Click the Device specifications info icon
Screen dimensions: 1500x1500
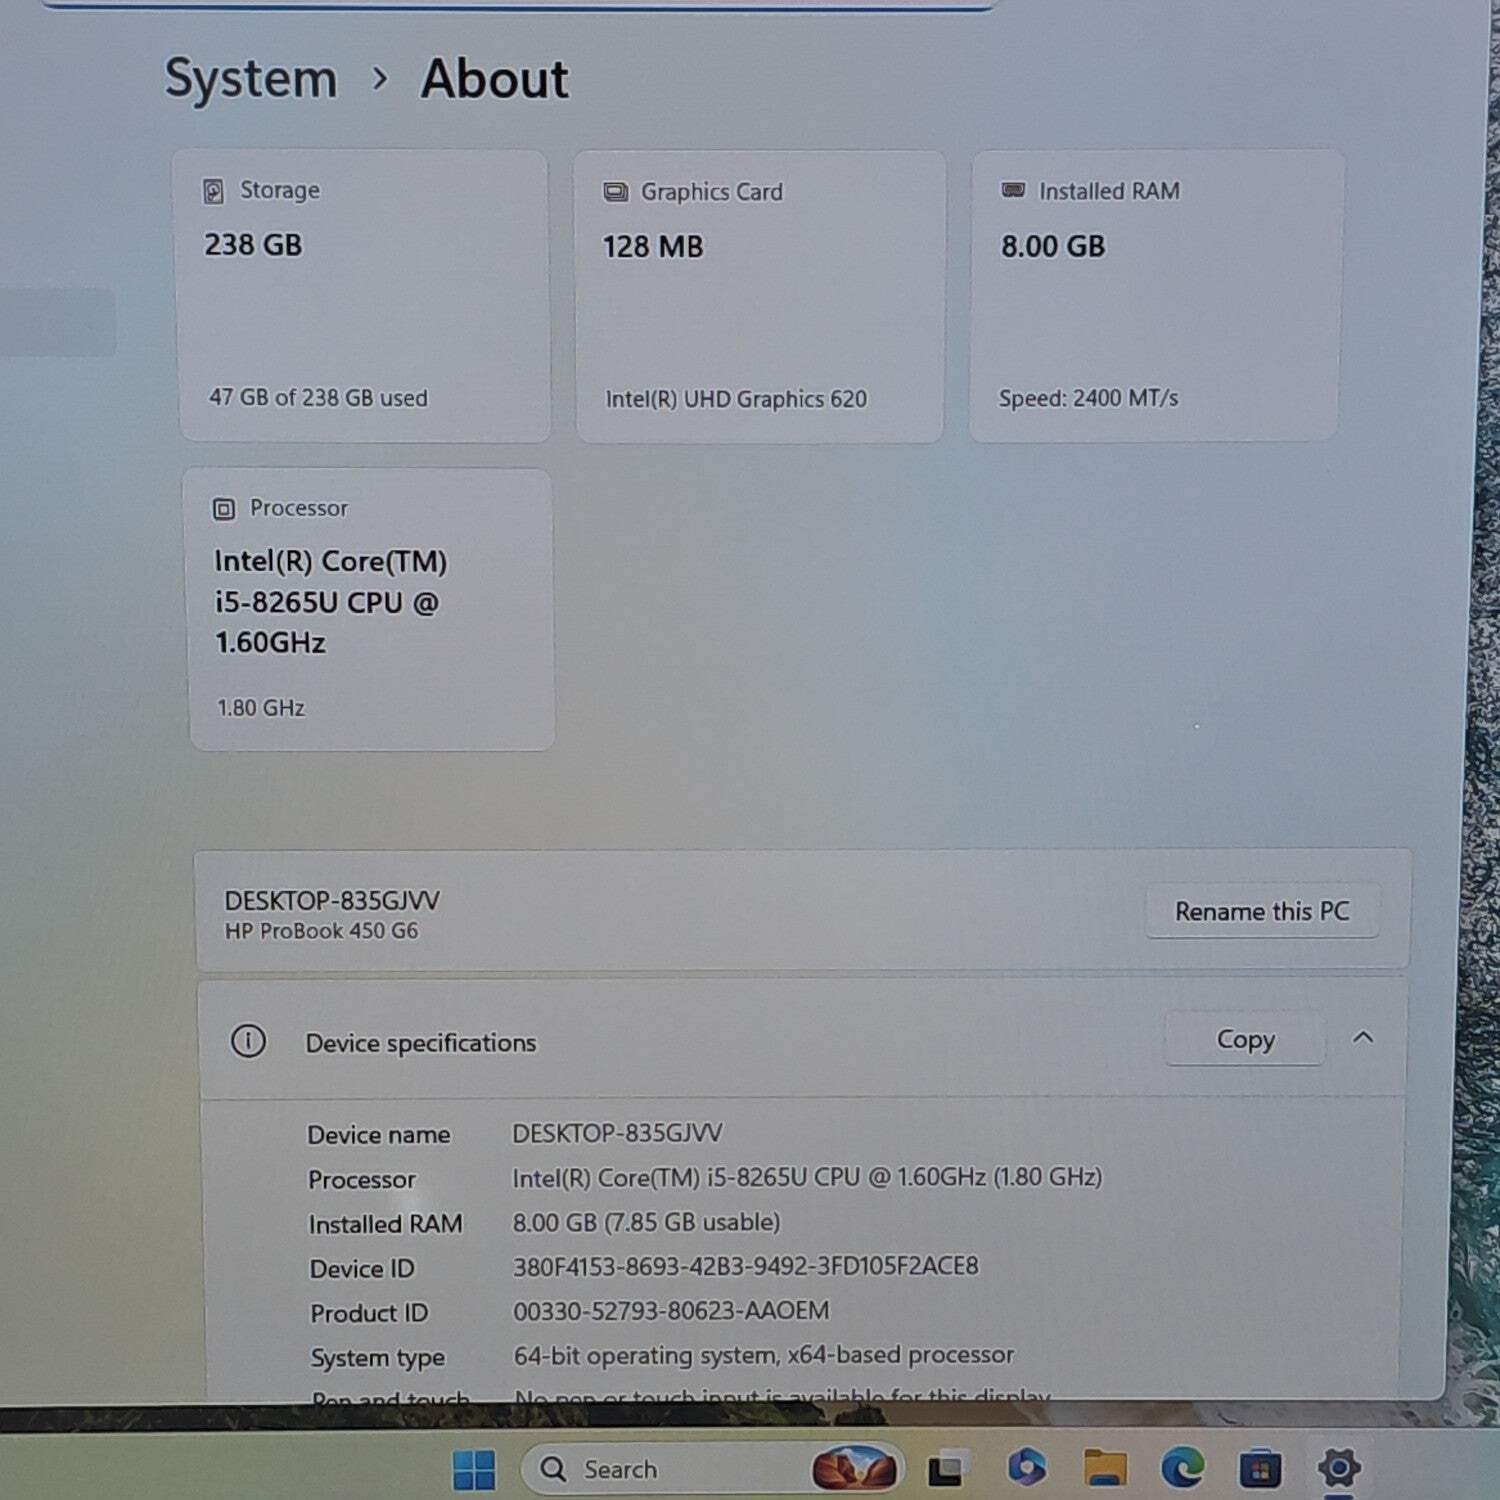coord(248,1041)
